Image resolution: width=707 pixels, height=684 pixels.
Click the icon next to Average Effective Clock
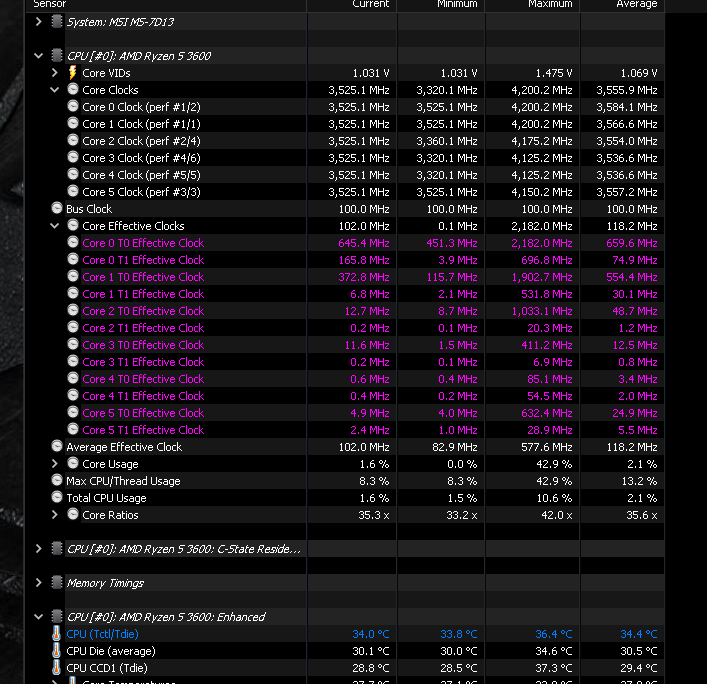click(x=57, y=447)
